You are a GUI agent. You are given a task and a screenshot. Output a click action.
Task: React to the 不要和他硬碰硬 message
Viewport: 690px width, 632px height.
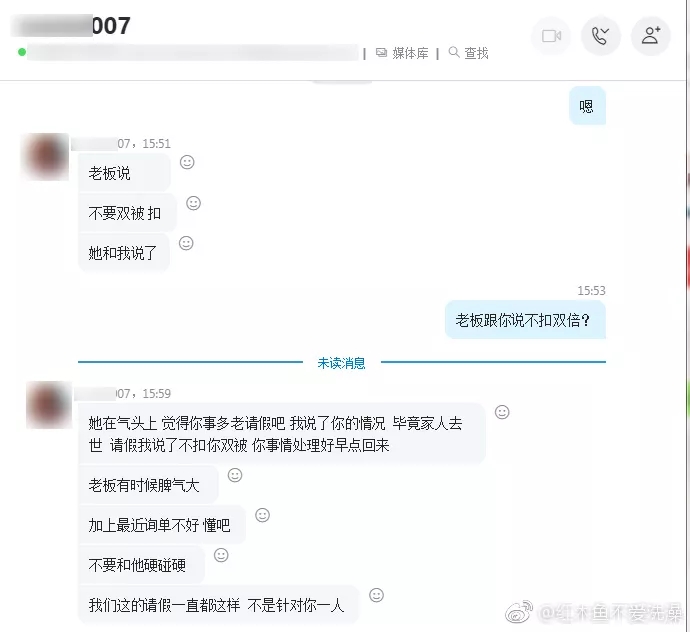coord(221,555)
